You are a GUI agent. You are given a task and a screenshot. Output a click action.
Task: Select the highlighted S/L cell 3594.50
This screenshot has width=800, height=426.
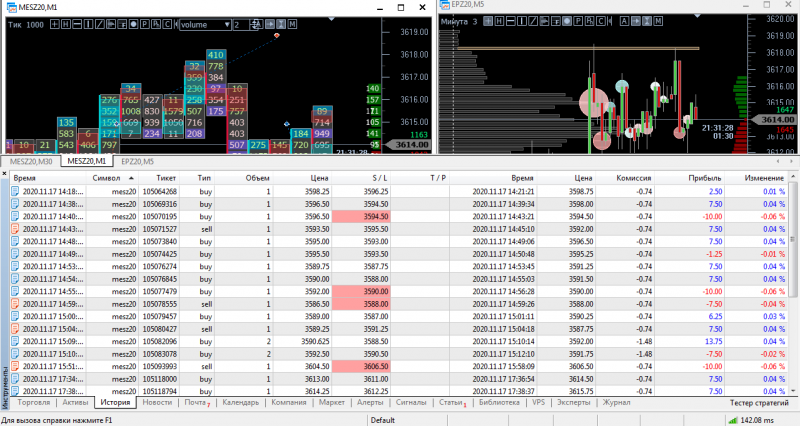361,216
